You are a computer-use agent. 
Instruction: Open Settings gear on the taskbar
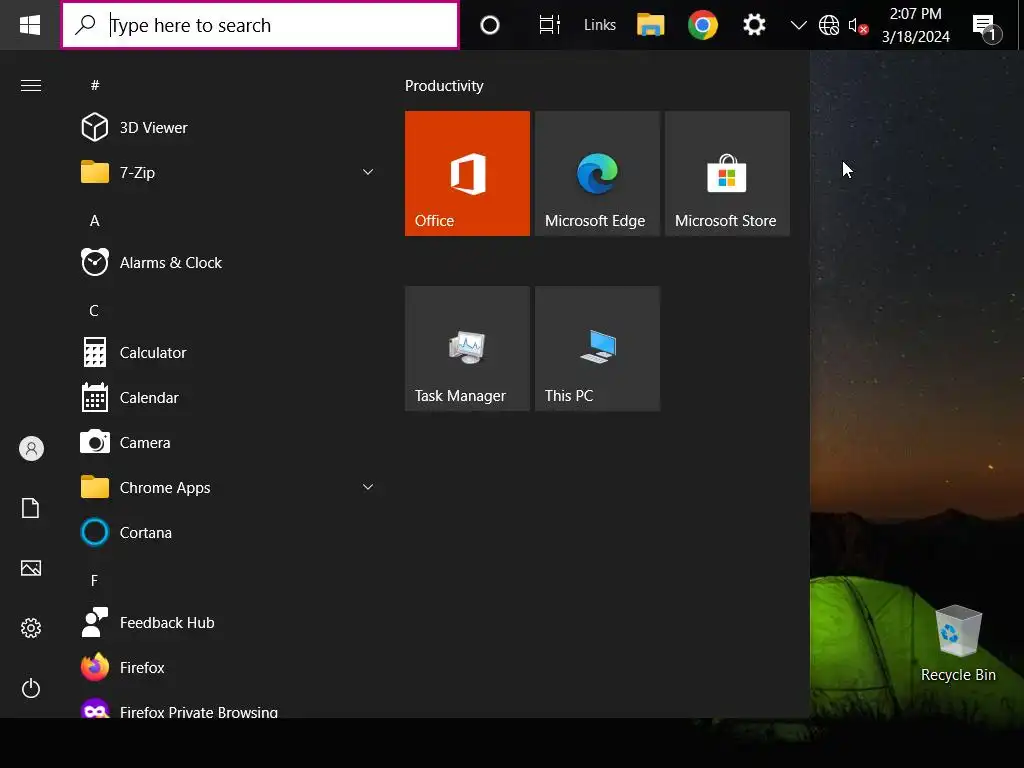click(x=754, y=25)
